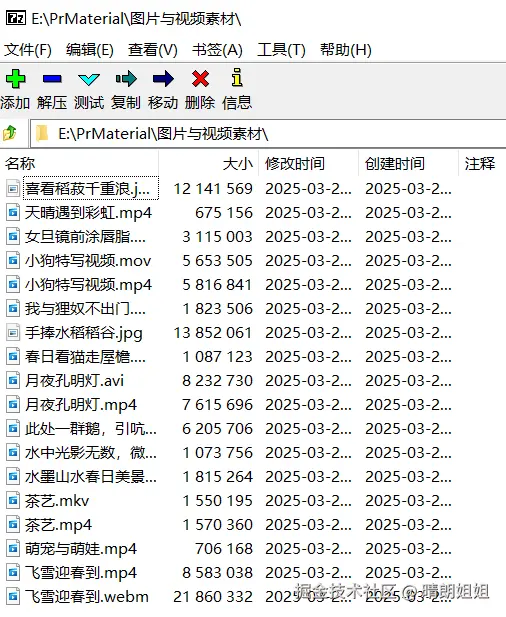The image size is (506, 617).
Task: Run the Test (测试) archive tool
Action: [x=89, y=79]
